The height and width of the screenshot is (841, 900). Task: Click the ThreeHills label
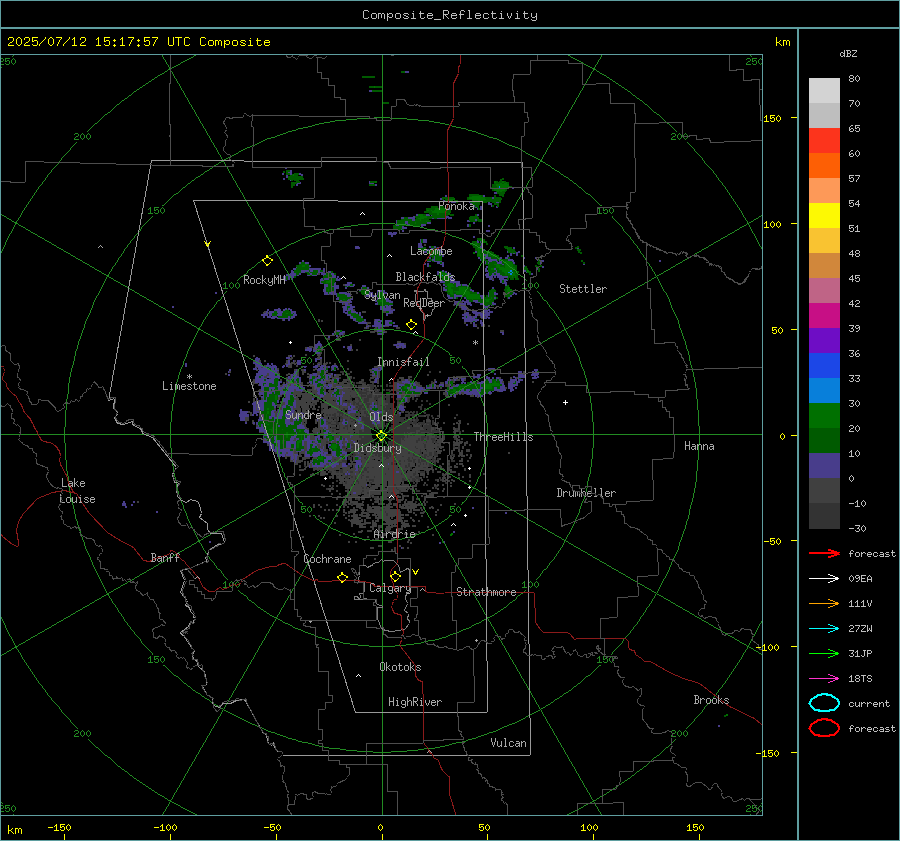(x=503, y=437)
